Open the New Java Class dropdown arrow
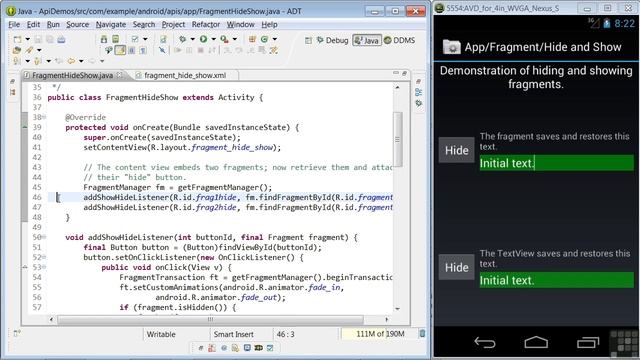 275,39
